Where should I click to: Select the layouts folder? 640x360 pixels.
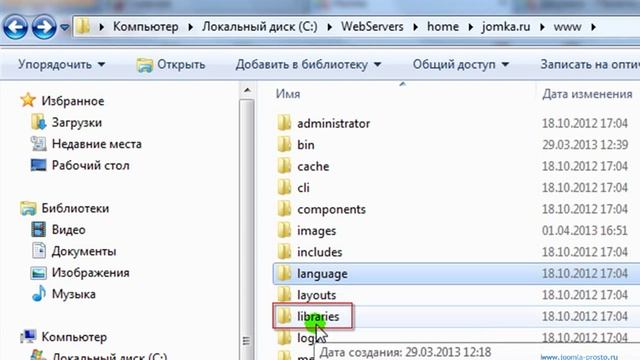click(x=316, y=295)
